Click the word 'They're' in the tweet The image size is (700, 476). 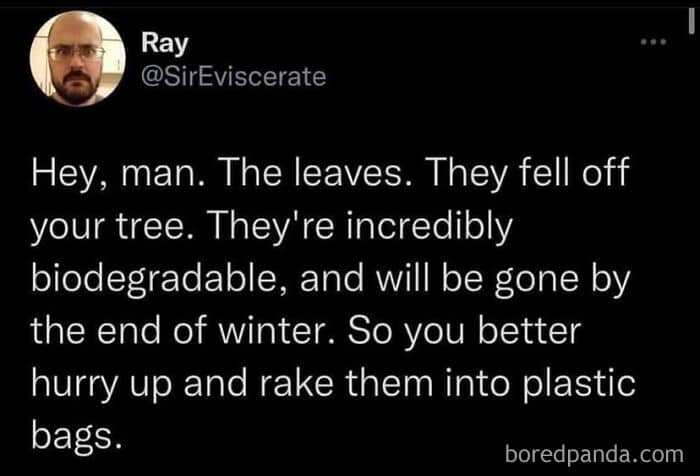[x=272, y=226]
